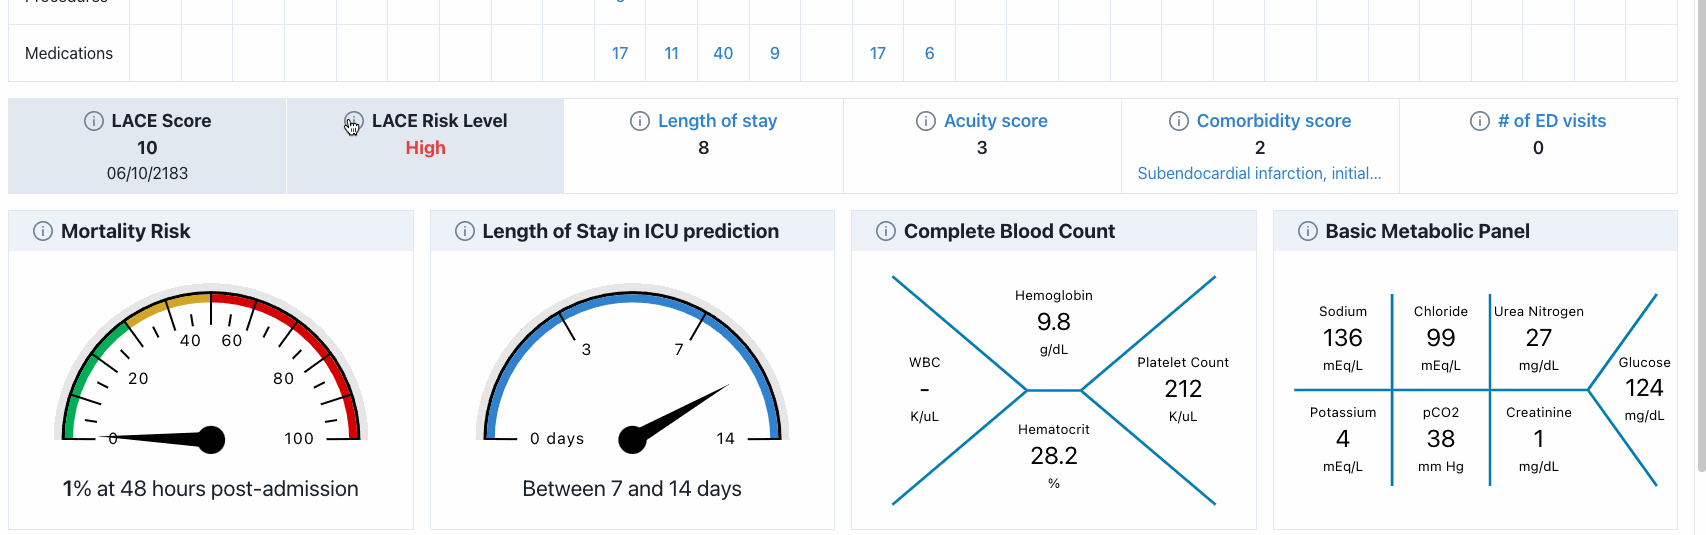Open Subendocardial infarction diagnosis link

coord(1259,173)
